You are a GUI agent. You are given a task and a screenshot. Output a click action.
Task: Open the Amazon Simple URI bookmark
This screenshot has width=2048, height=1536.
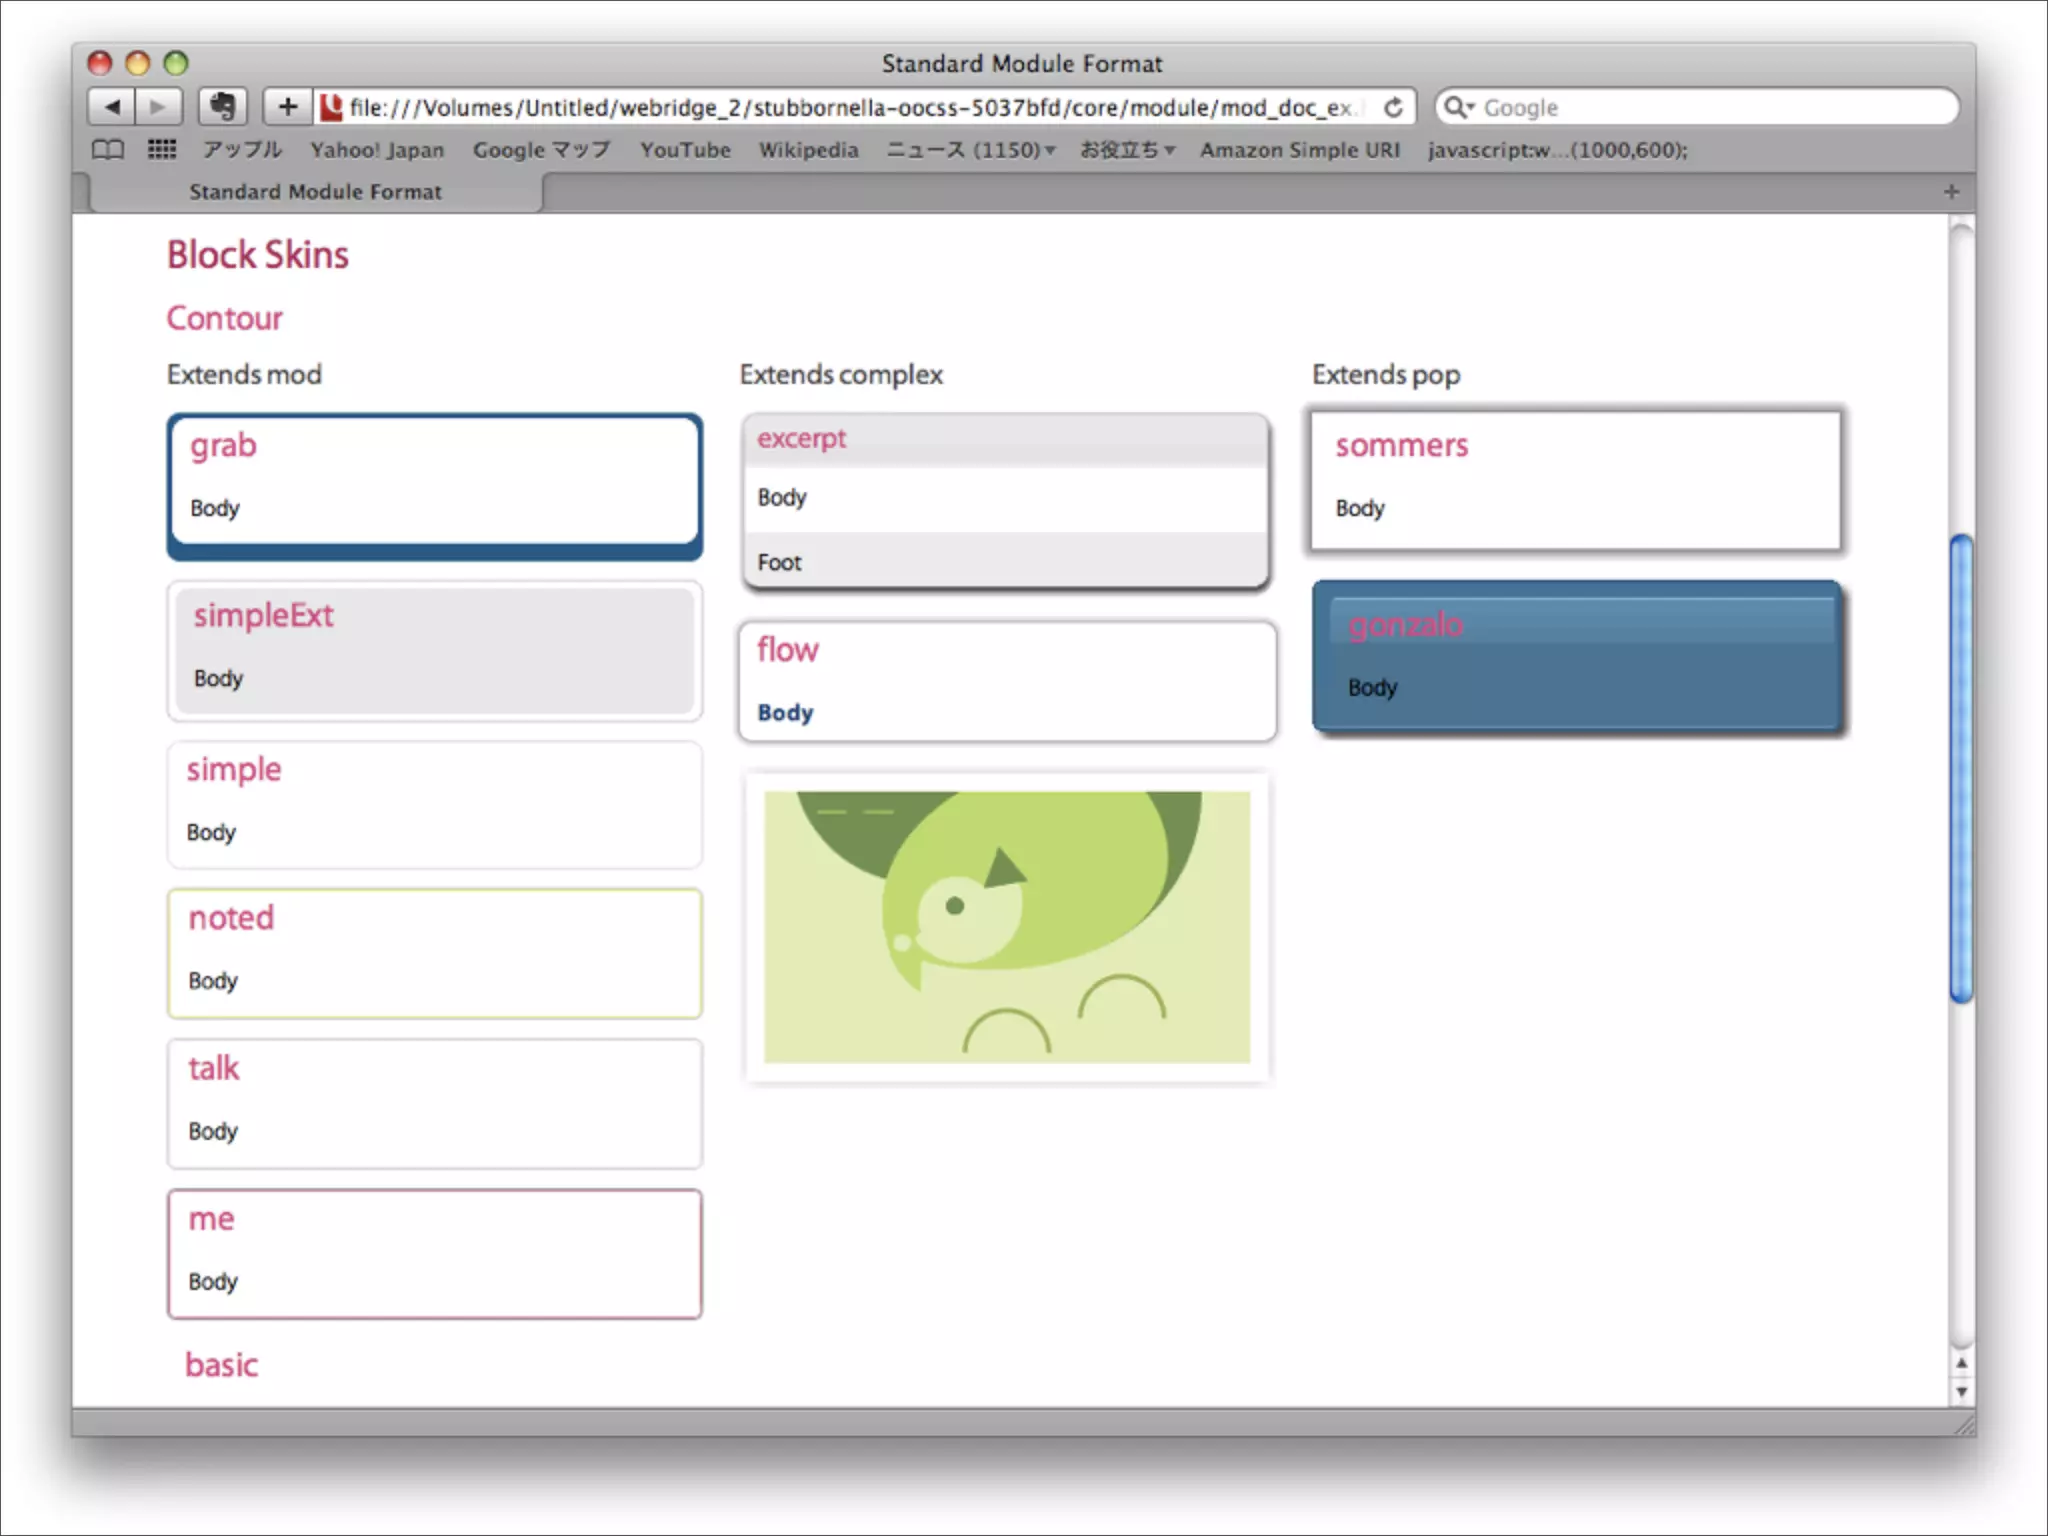click(1299, 150)
